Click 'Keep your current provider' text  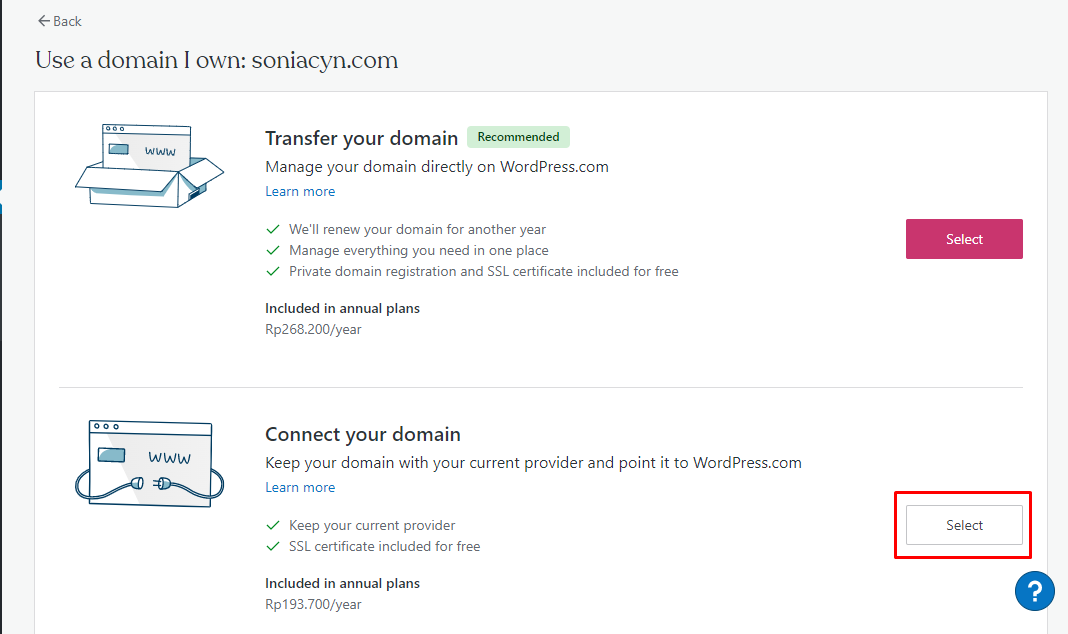point(372,526)
